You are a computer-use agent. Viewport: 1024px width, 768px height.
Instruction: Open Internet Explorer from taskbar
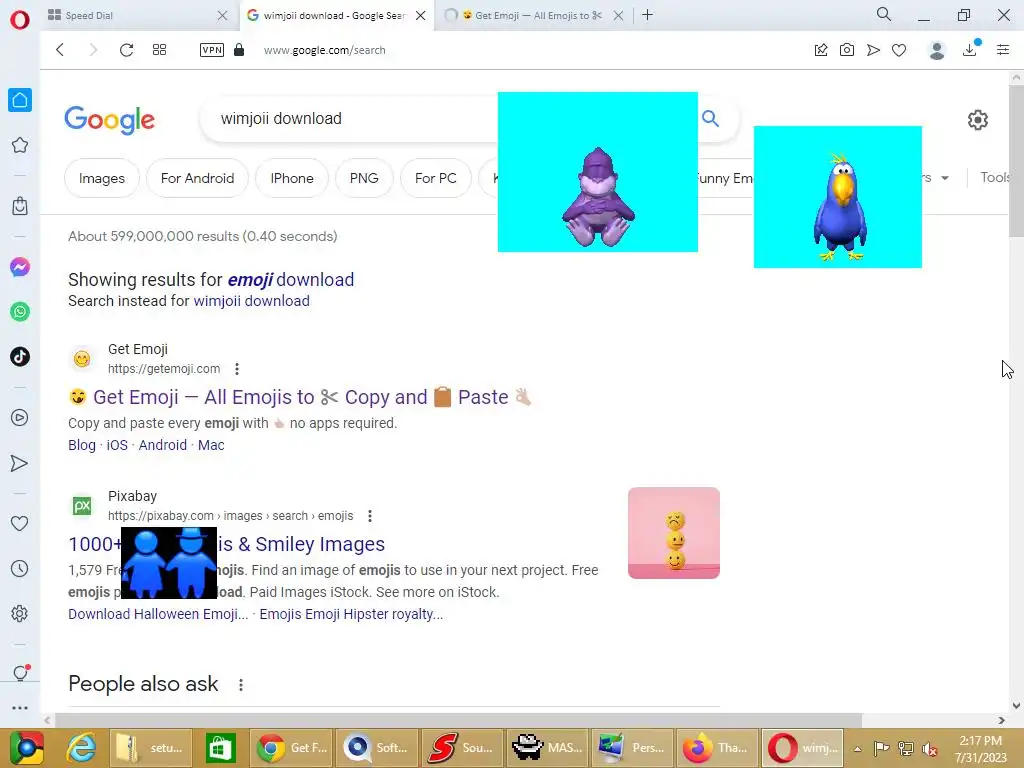pos(81,748)
